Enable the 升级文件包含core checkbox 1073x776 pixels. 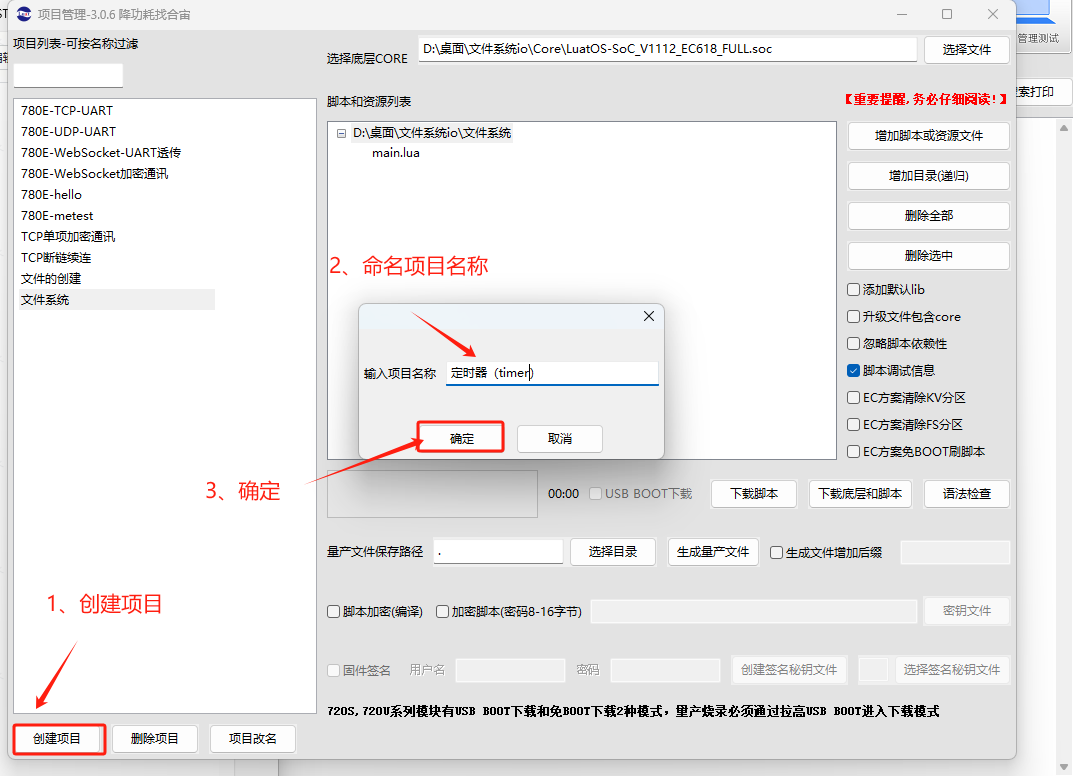click(x=853, y=317)
